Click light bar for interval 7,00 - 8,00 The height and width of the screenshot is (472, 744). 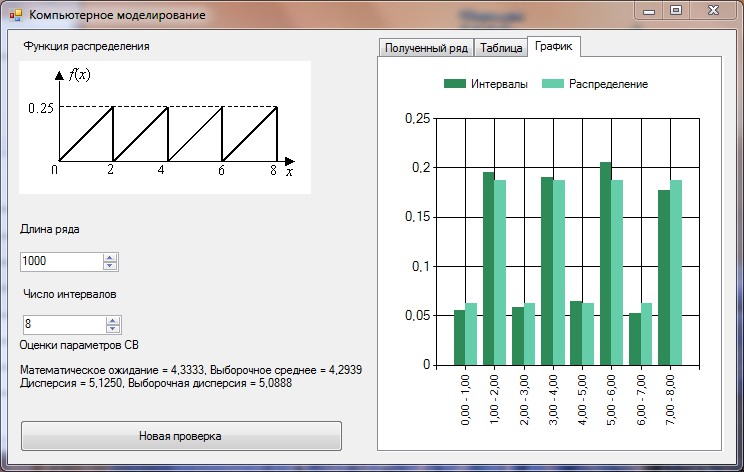[676, 272]
